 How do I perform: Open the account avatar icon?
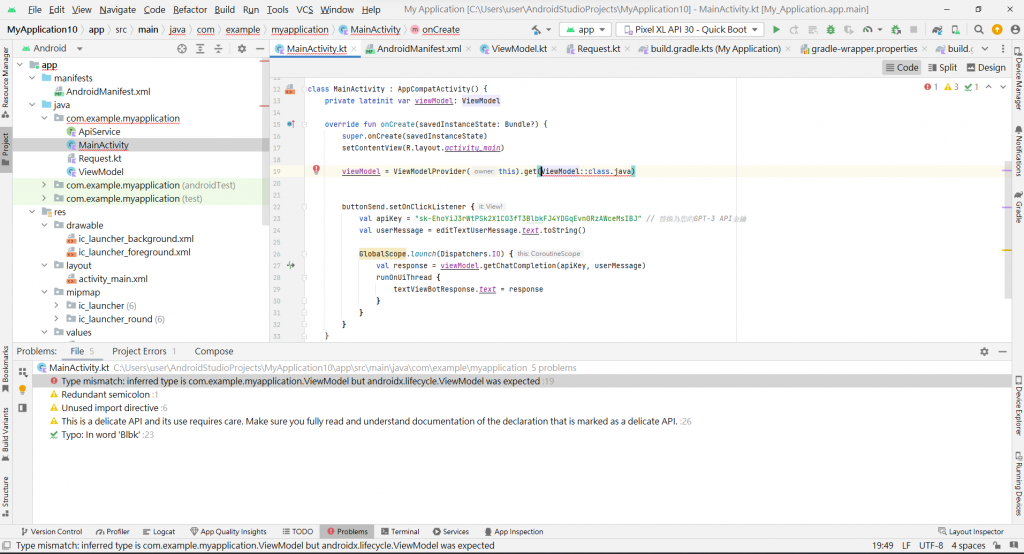tap(1015, 29)
